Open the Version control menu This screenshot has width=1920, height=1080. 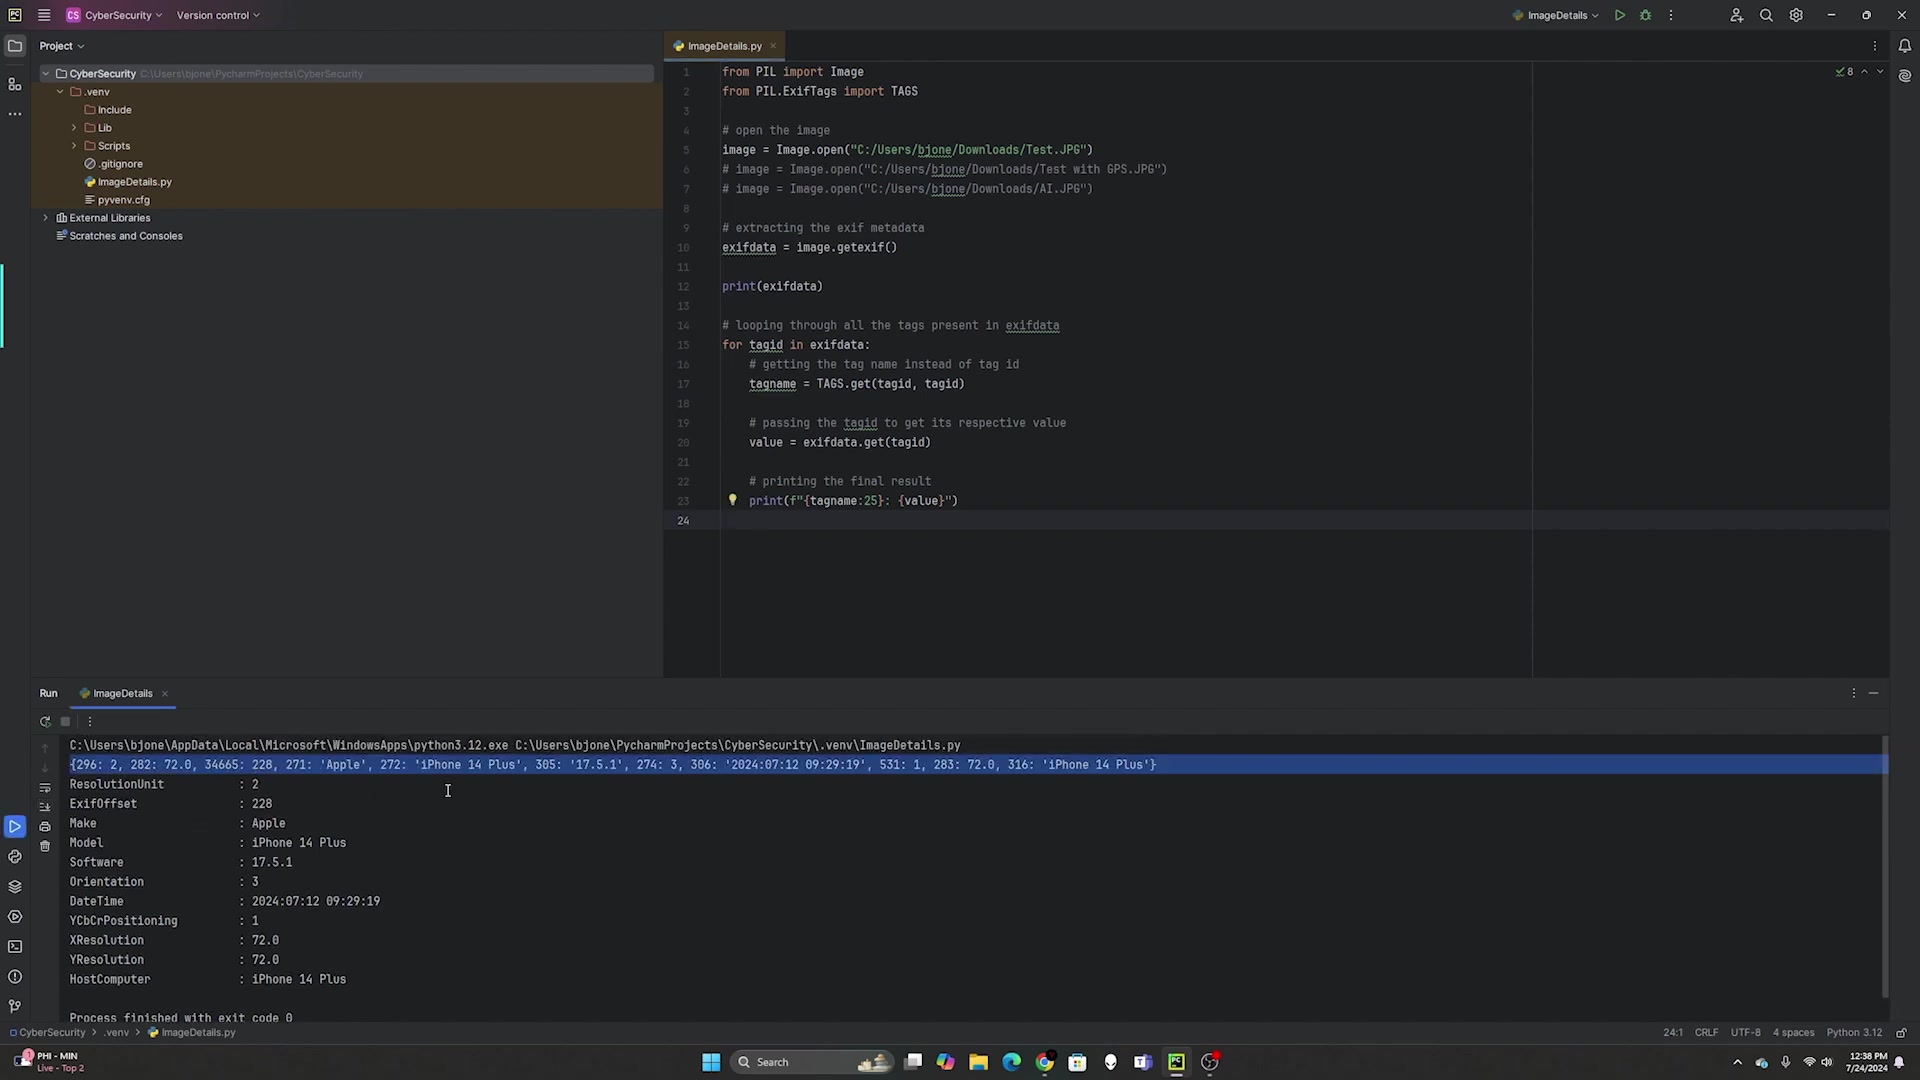[x=217, y=15]
